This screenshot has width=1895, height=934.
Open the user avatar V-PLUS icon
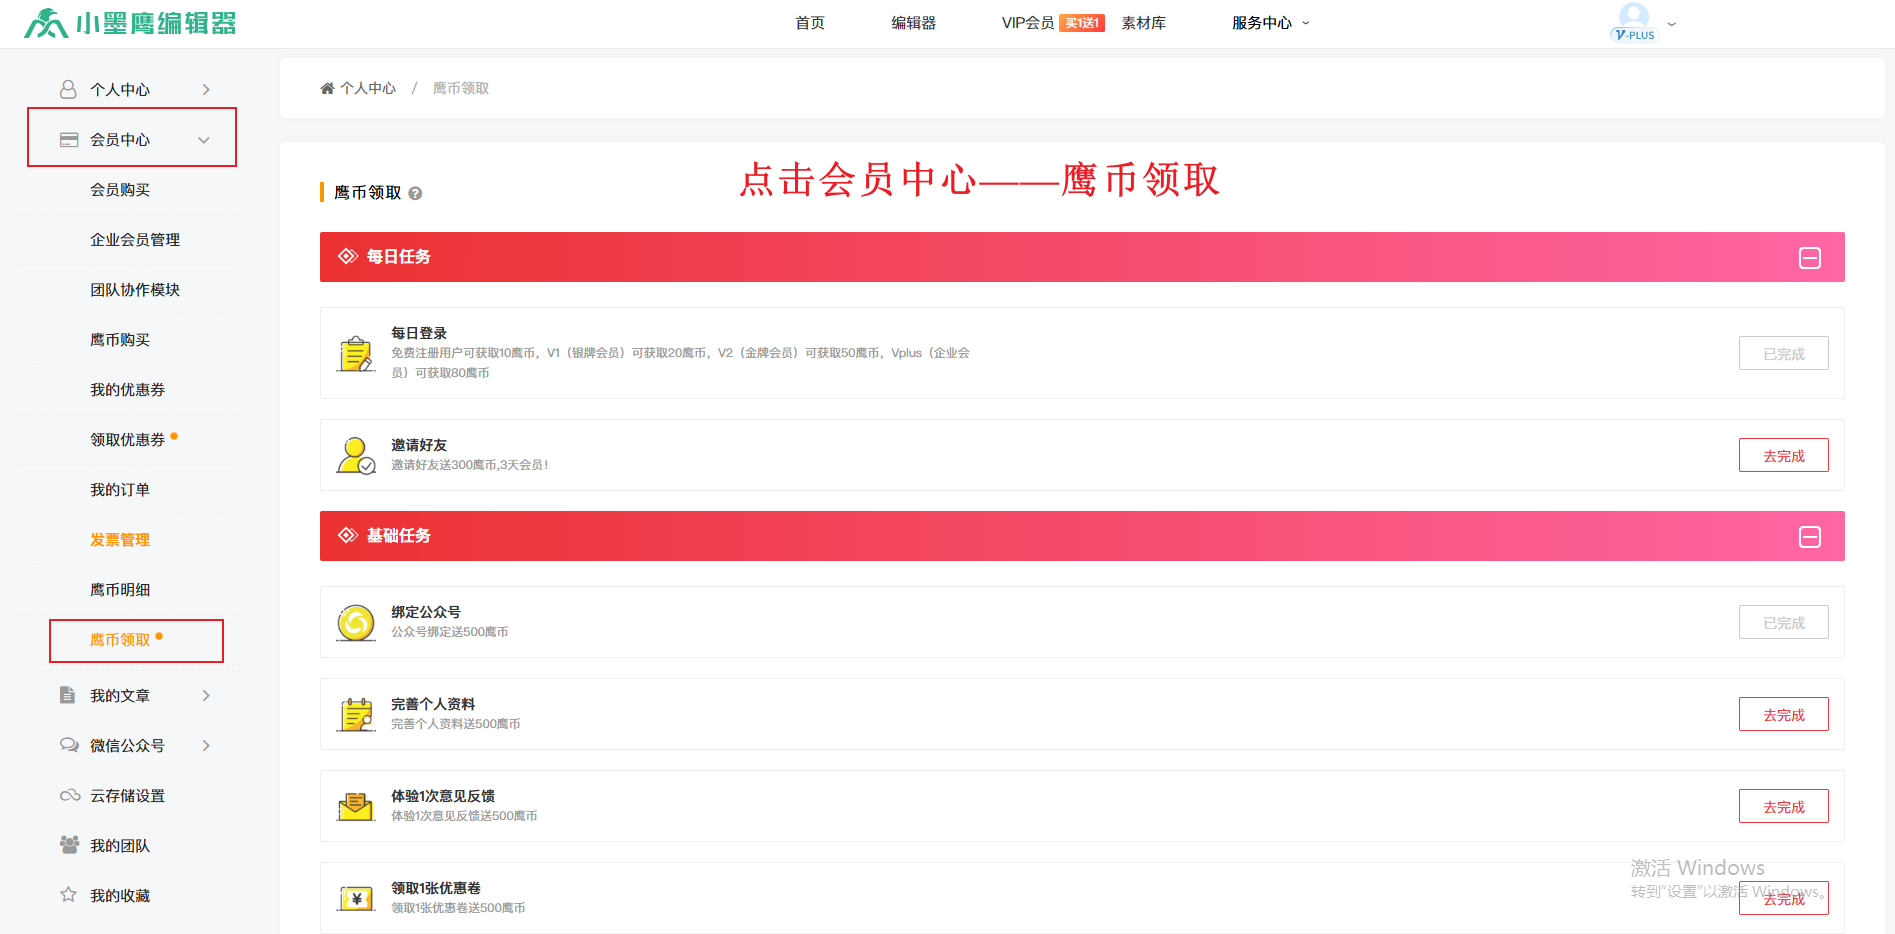tap(1634, 22)
